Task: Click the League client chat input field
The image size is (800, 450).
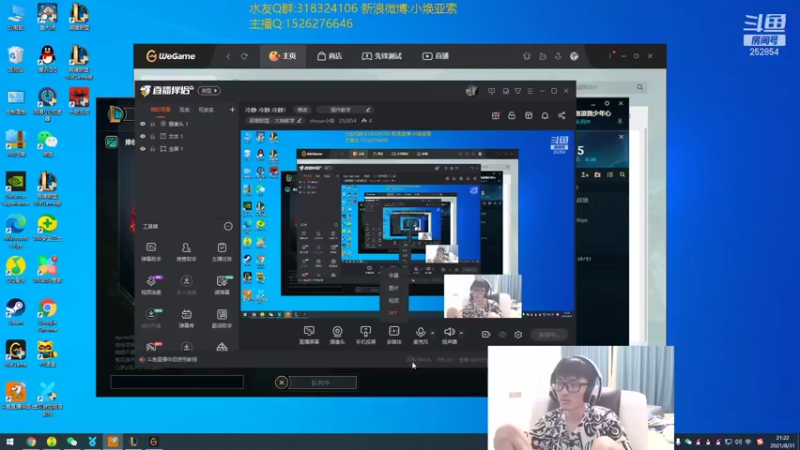Action: tap(177, 382)
